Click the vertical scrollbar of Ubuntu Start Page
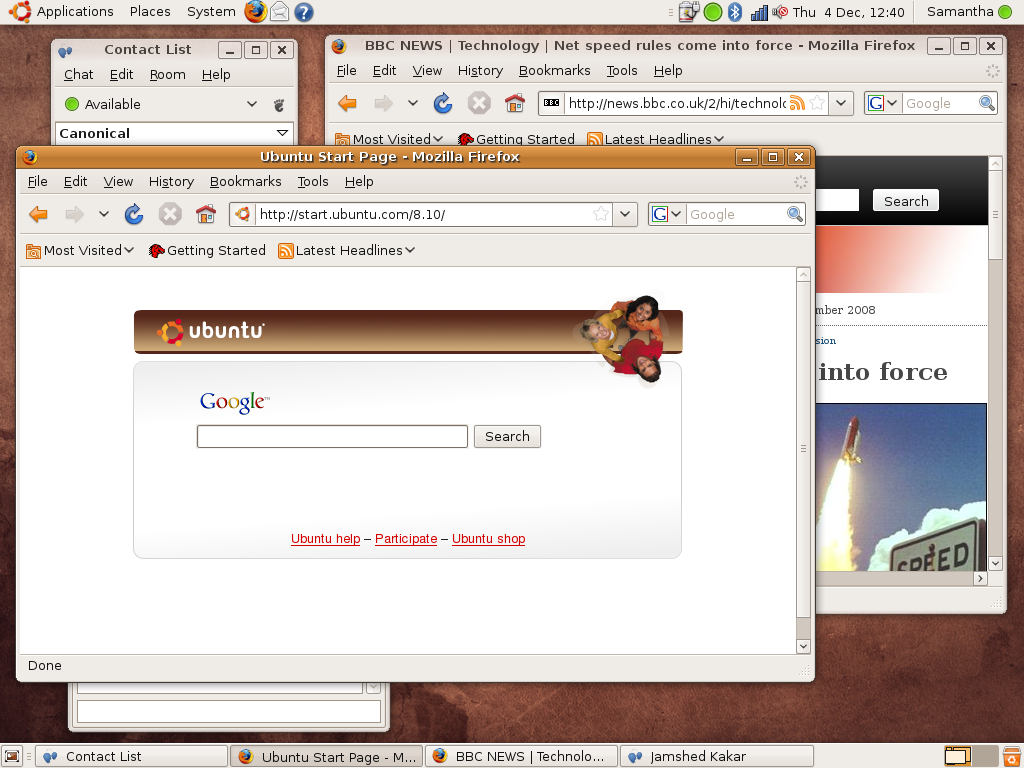 (803, 450)
